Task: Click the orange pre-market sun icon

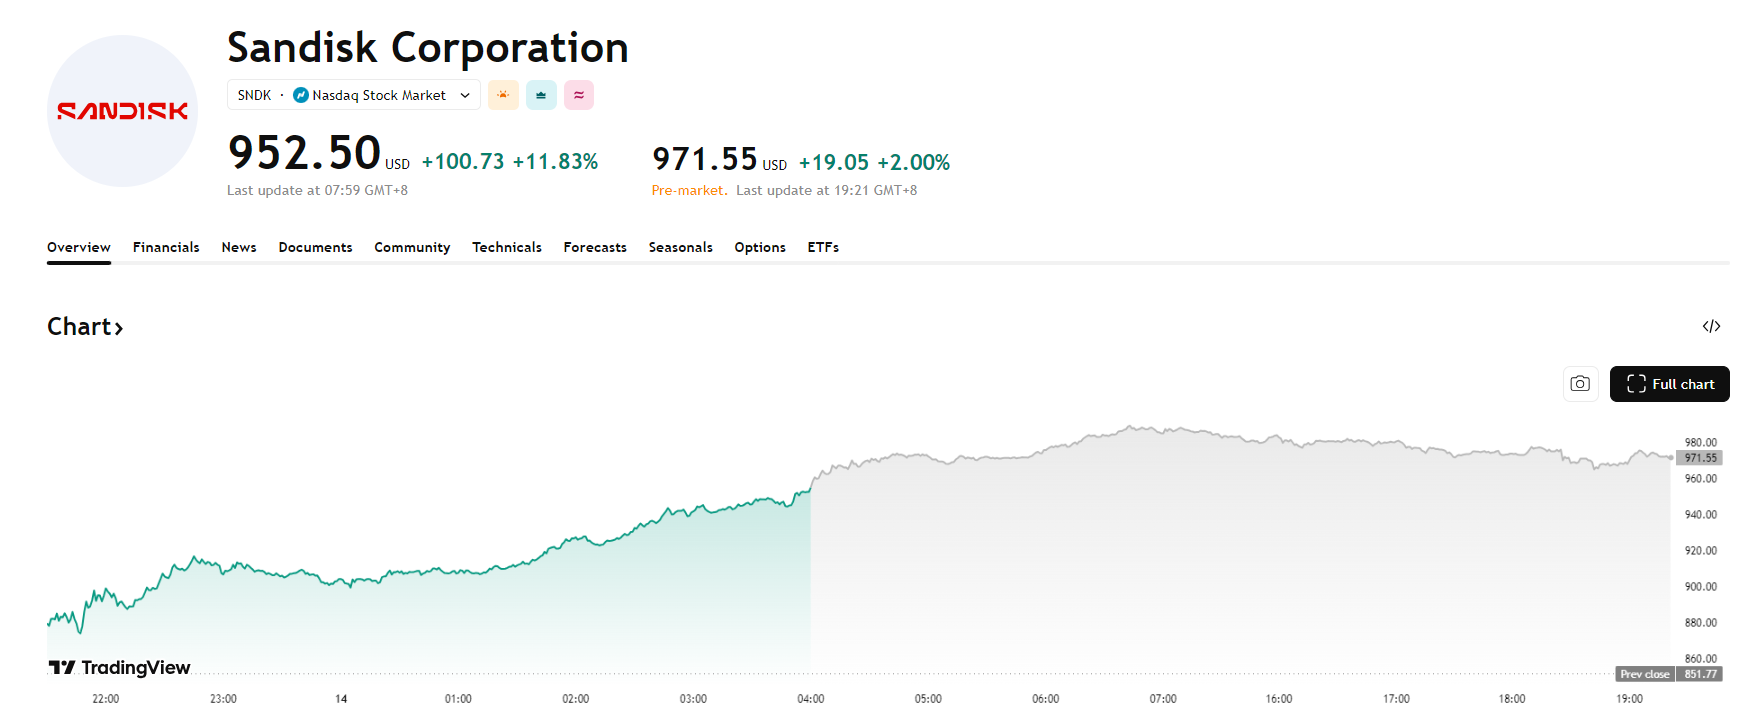Action: click(x=503, y=95)
